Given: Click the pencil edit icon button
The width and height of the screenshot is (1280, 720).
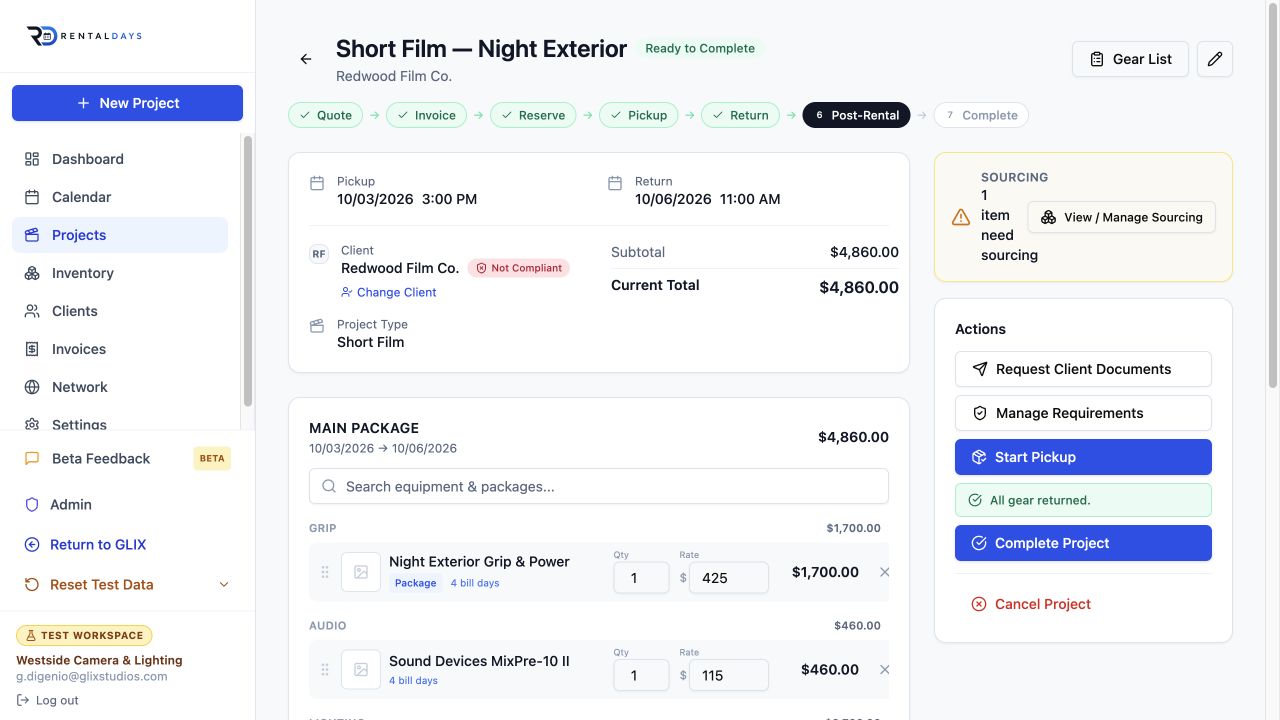Looking at the screenshot, I should 1215,59.
